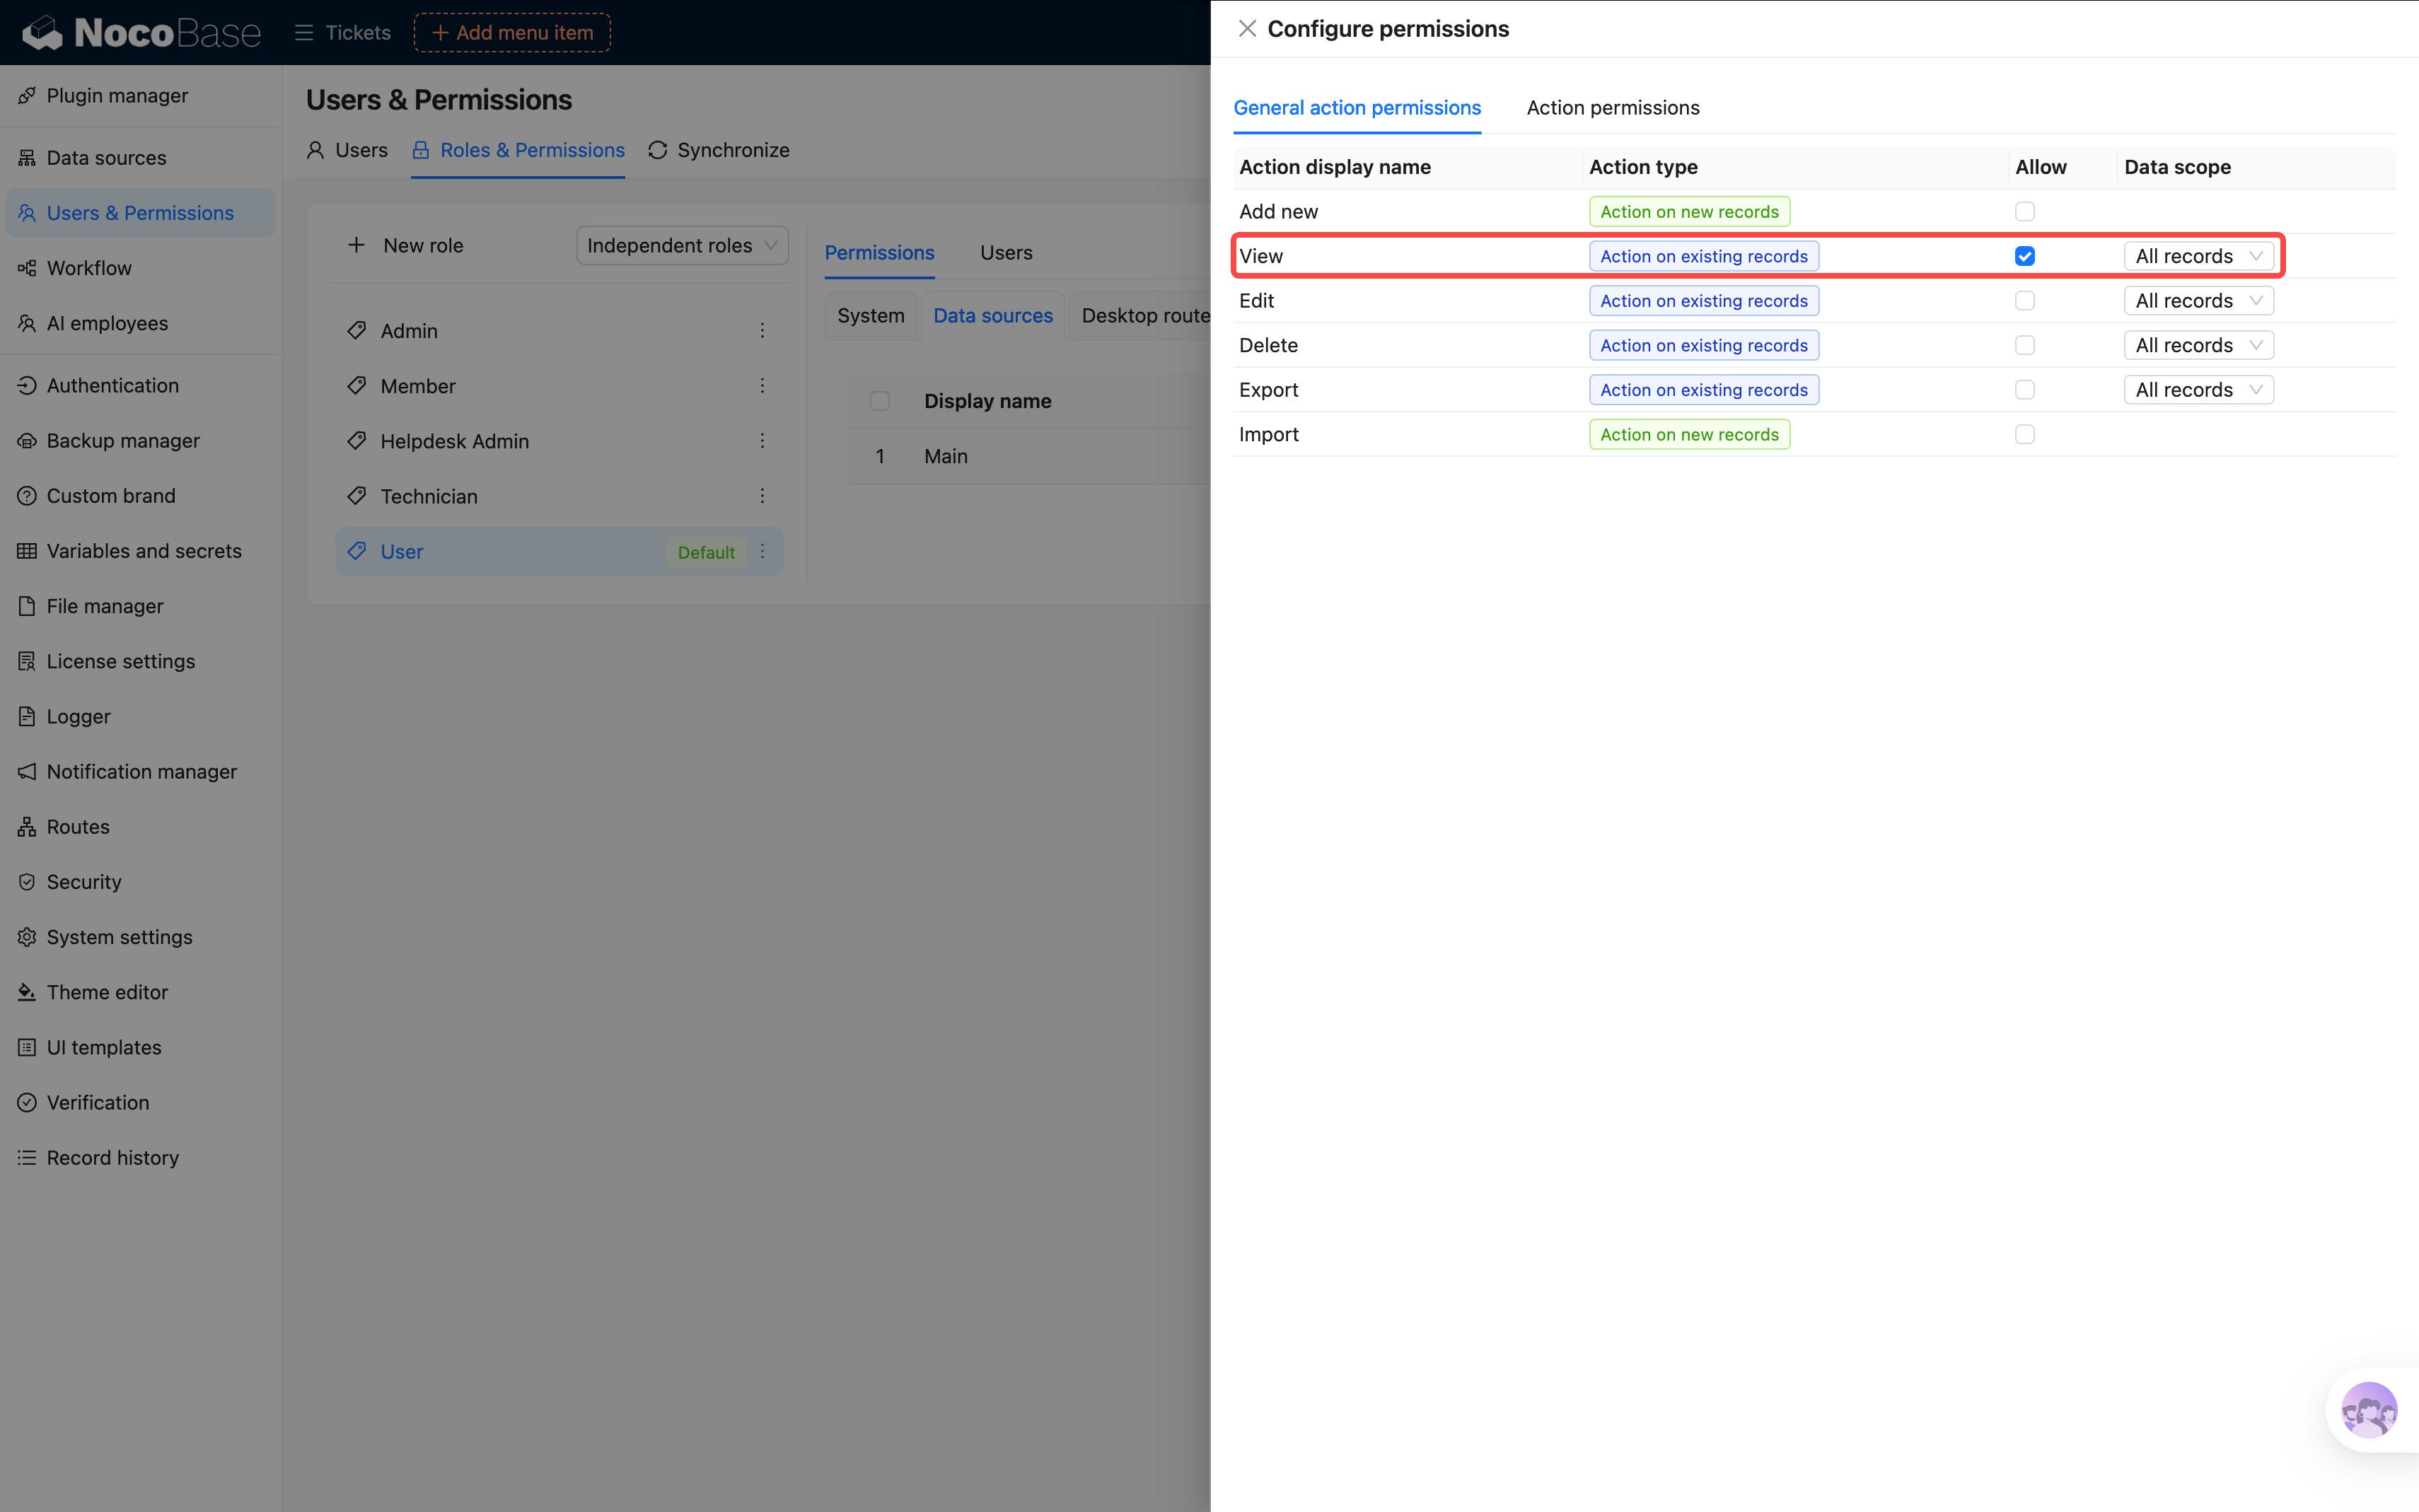The height and width of the screenshot is (1512, 2419).
Task: Open the Independent roles dropdown
Action: pos(682,246)
